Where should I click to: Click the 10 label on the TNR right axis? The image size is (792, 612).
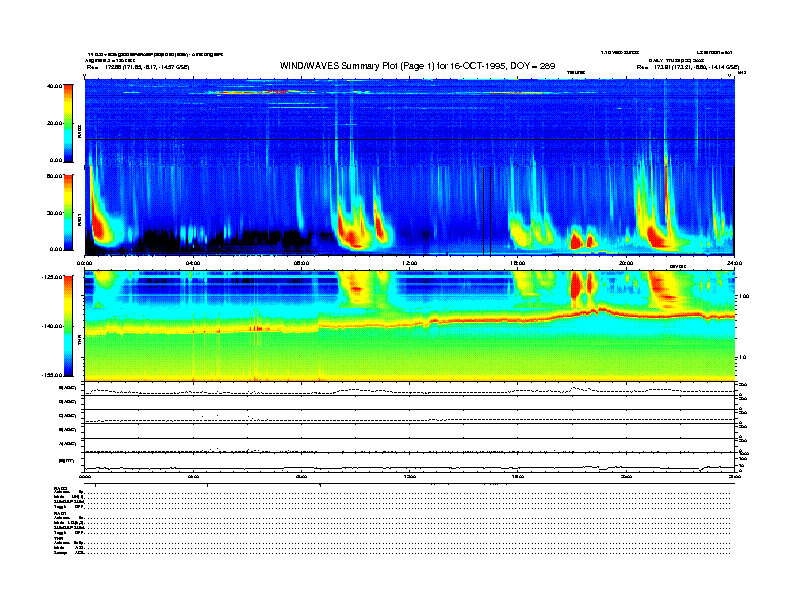[x=742, y=358]
